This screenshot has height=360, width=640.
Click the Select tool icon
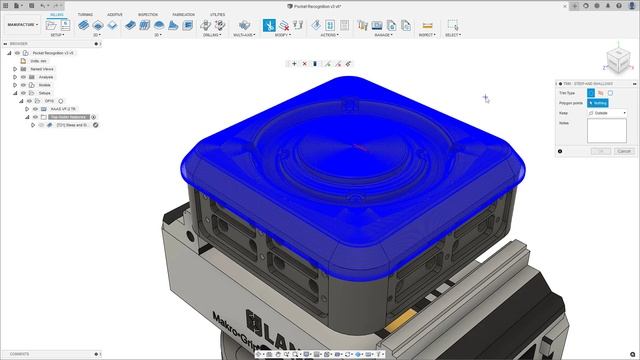click(453, 25)
